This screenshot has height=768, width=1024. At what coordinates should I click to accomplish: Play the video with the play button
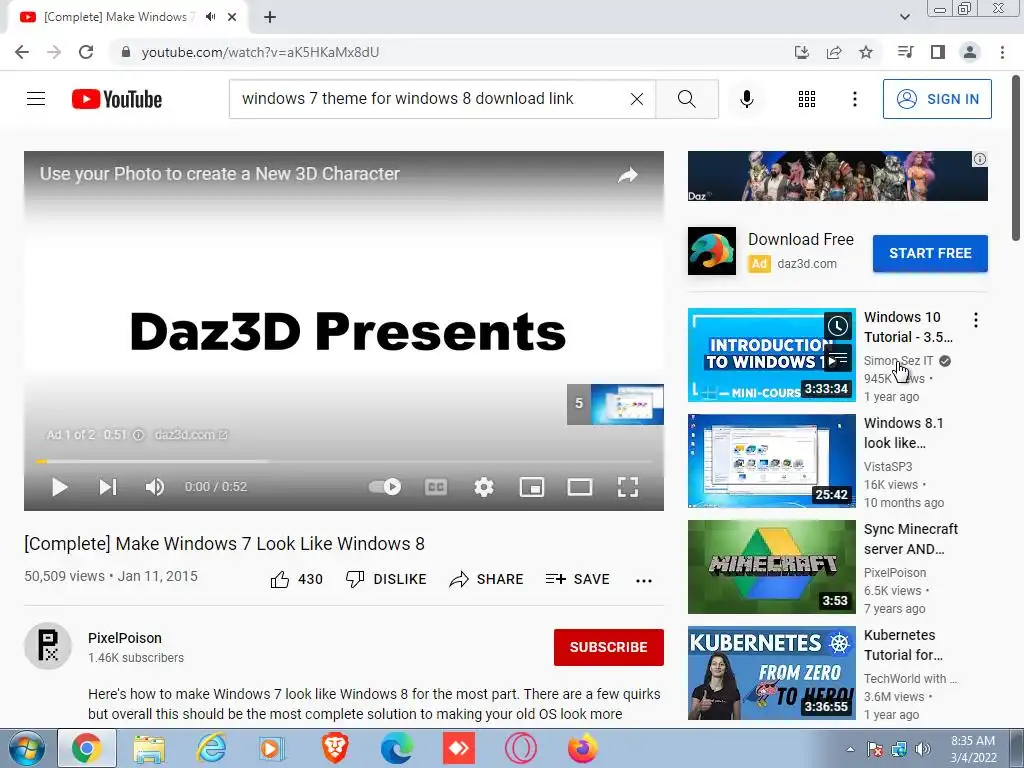click(59, 487)
